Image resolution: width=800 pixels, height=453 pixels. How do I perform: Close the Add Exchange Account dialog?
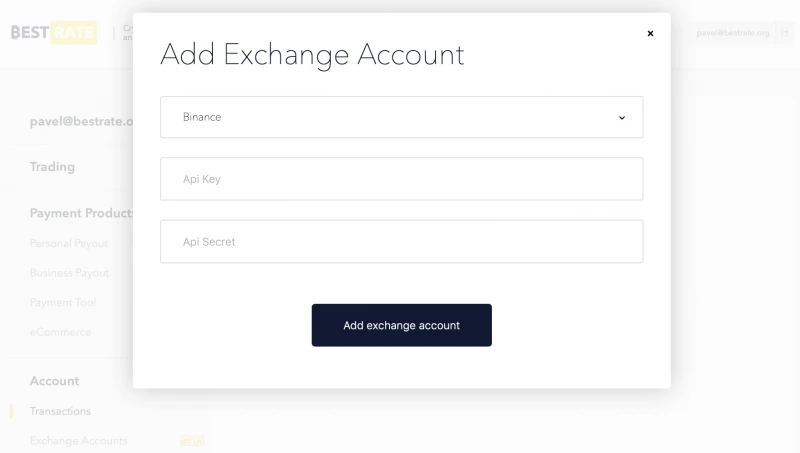pyautogui.click(x=650, y=33)
